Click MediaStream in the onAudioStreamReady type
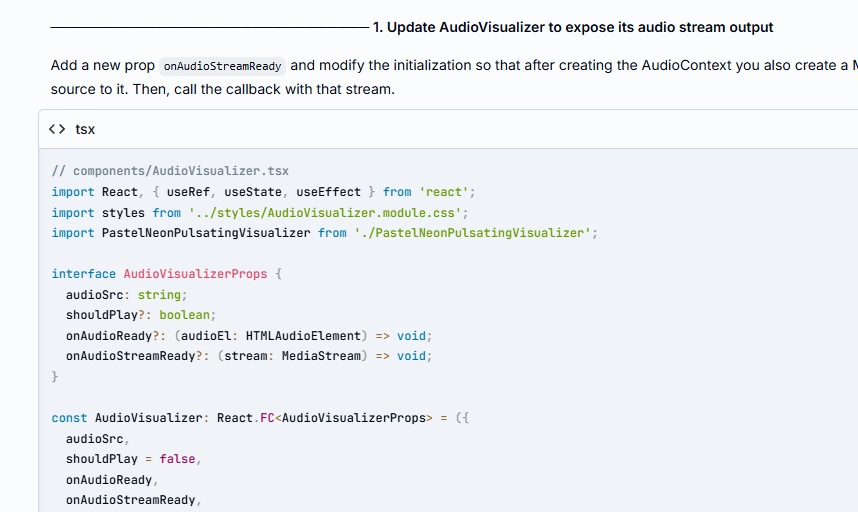Image resolution: width=858 pixels, height=512 pixels. pyautogui.click(x=321, y=356)
